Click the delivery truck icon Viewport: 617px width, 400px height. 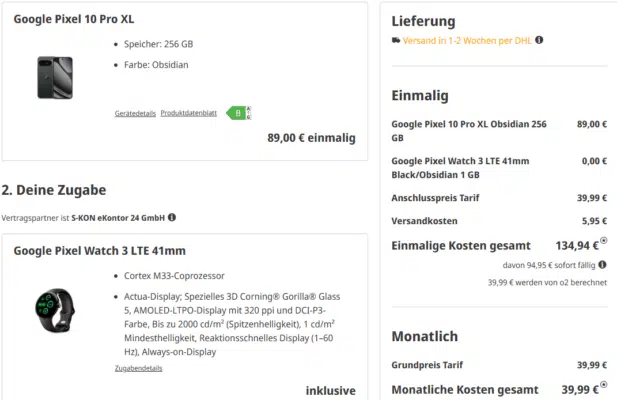point(396,41)
